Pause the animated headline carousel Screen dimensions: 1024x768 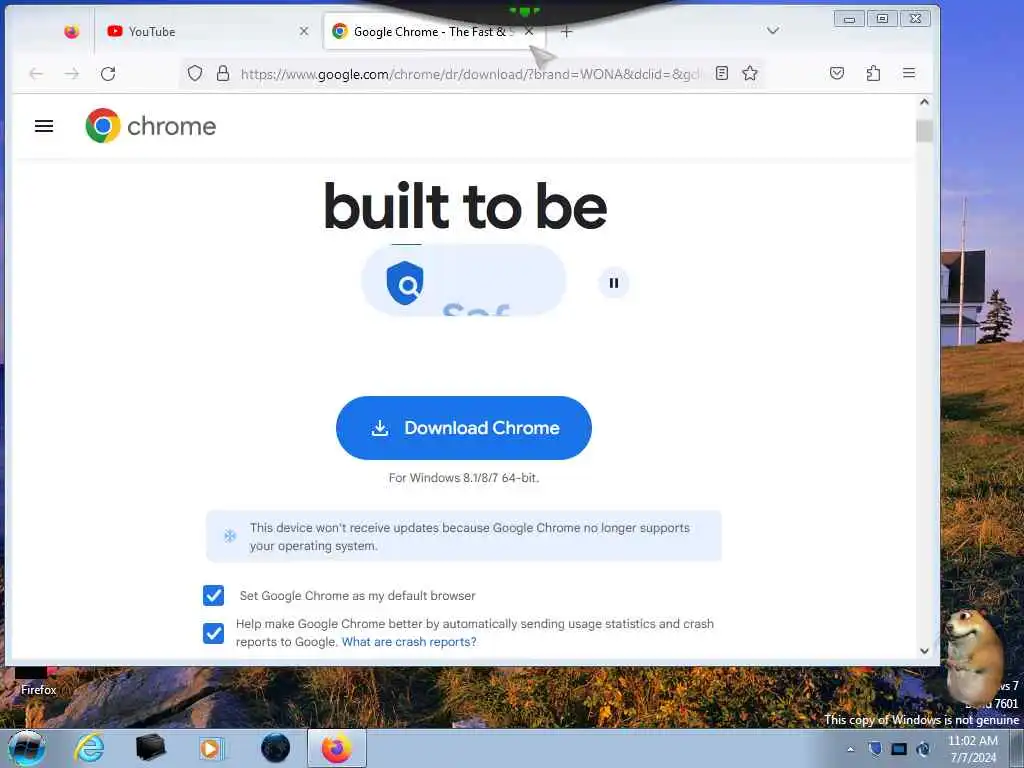(x=614, y=283)
